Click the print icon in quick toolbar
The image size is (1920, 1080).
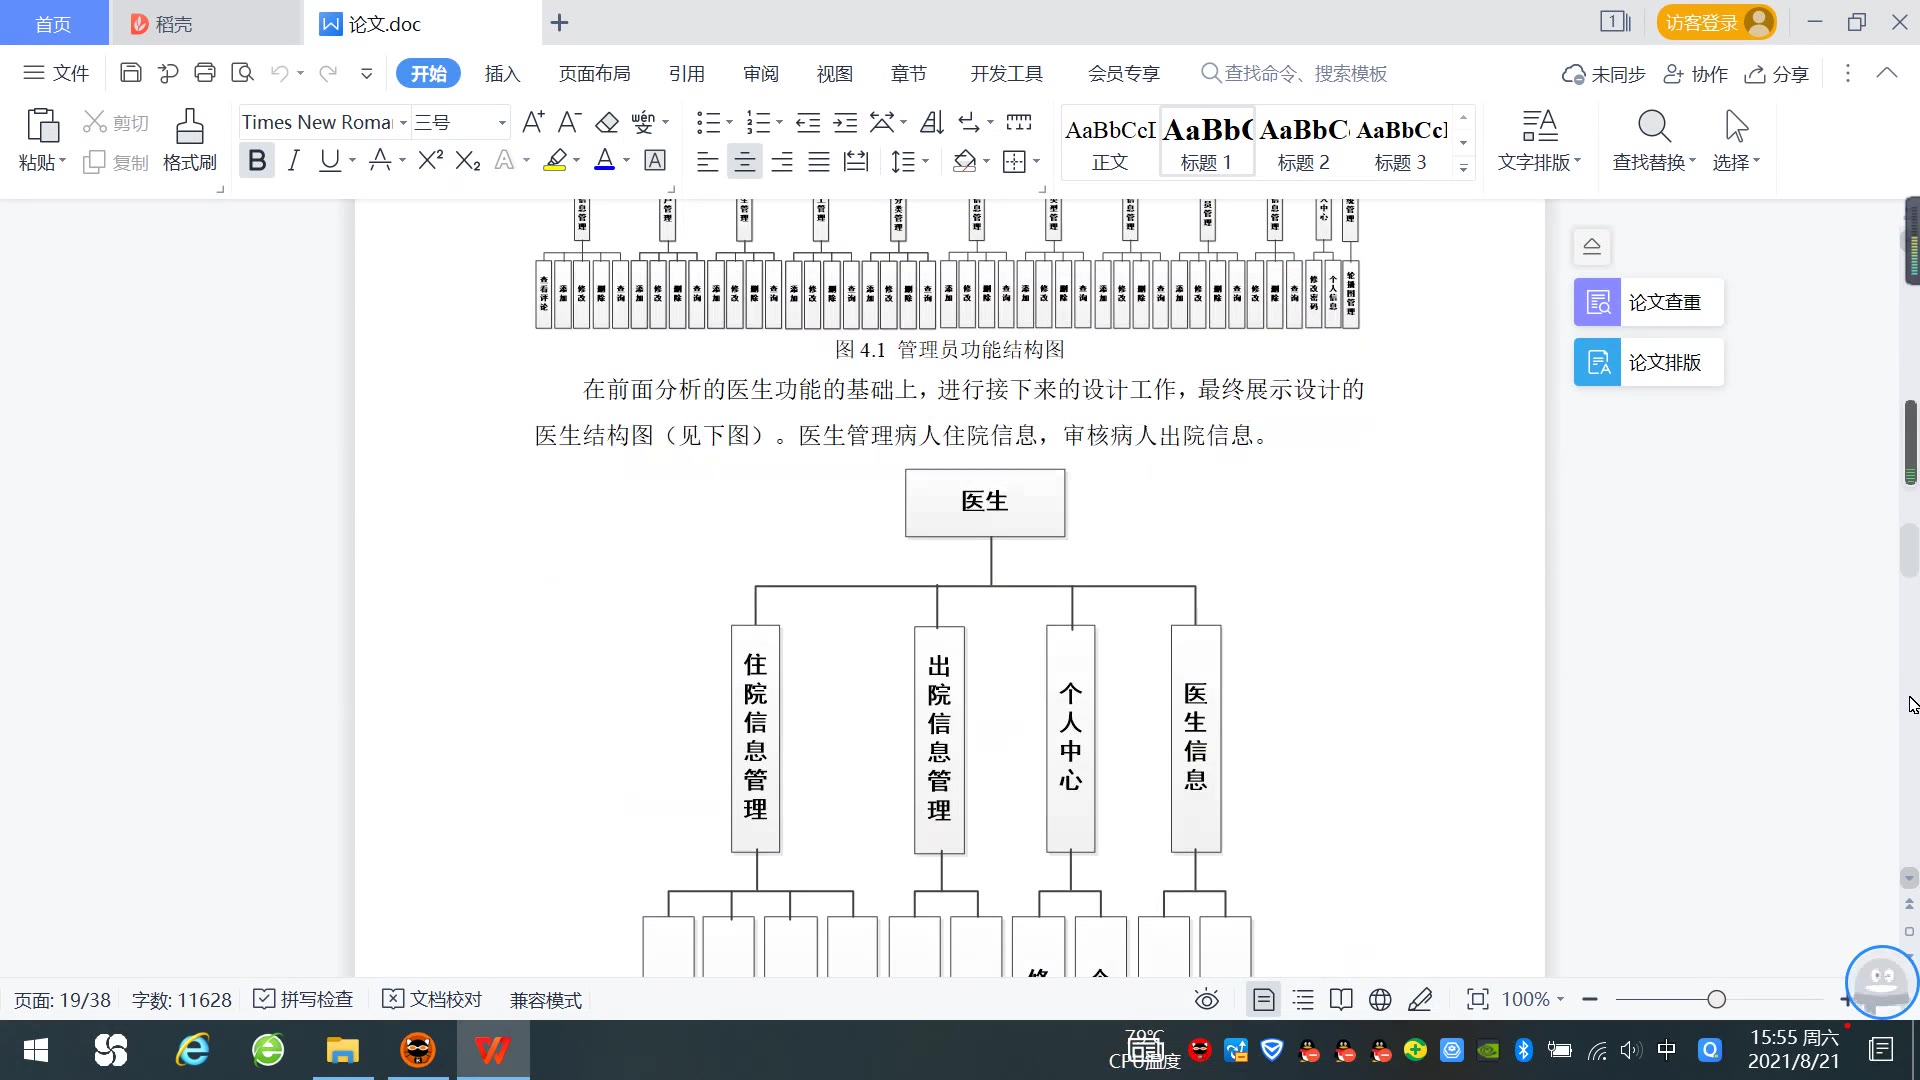coord(205,72)
